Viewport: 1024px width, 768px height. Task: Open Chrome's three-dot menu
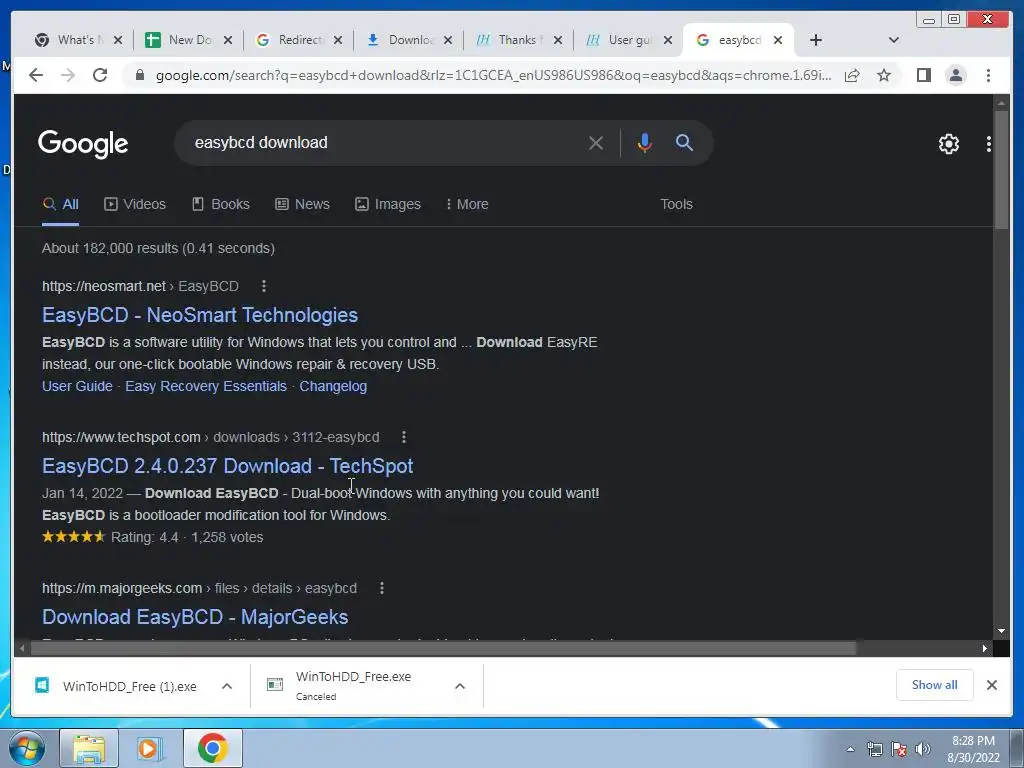click(x=988, y=75)
